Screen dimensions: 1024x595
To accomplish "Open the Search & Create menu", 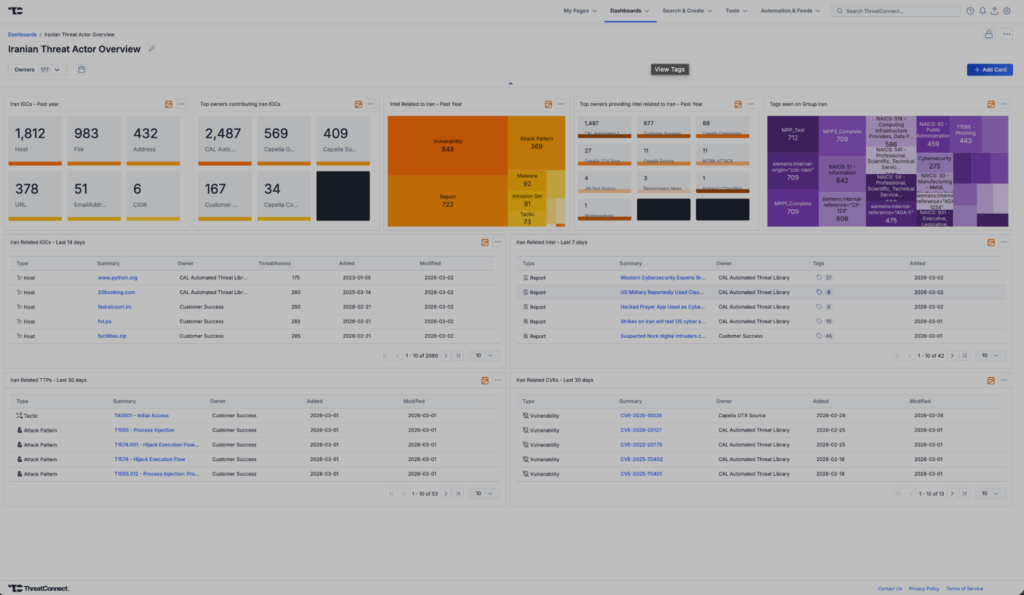I will 688,11.
